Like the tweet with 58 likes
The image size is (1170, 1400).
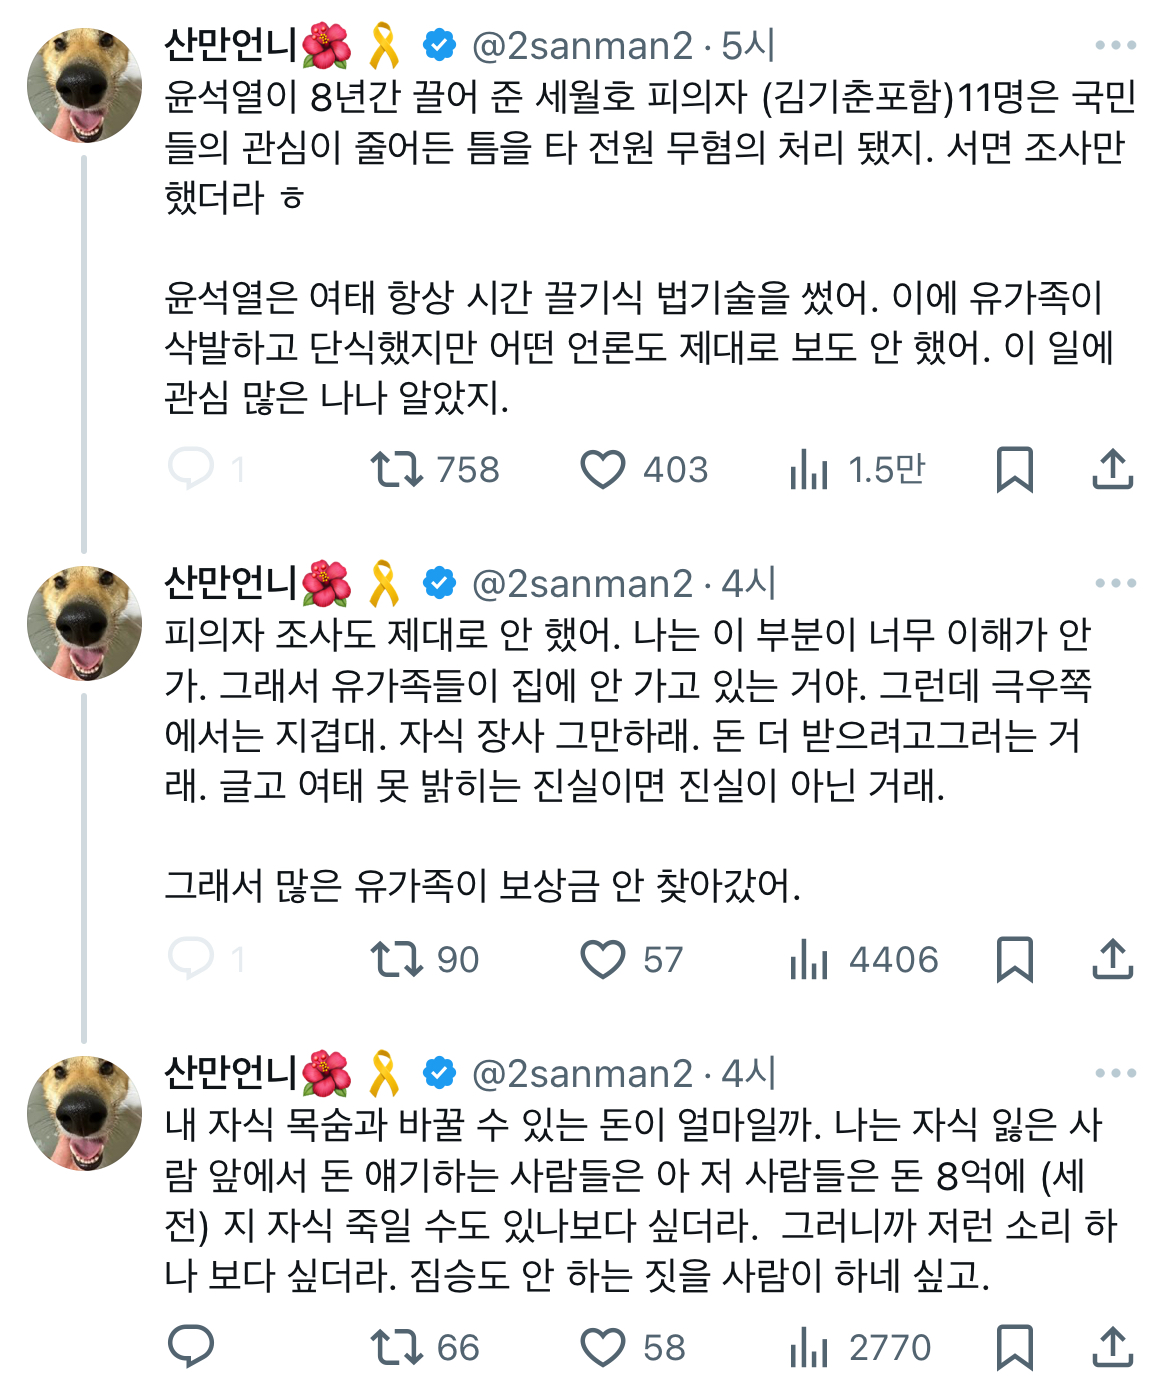point(603,1347)
